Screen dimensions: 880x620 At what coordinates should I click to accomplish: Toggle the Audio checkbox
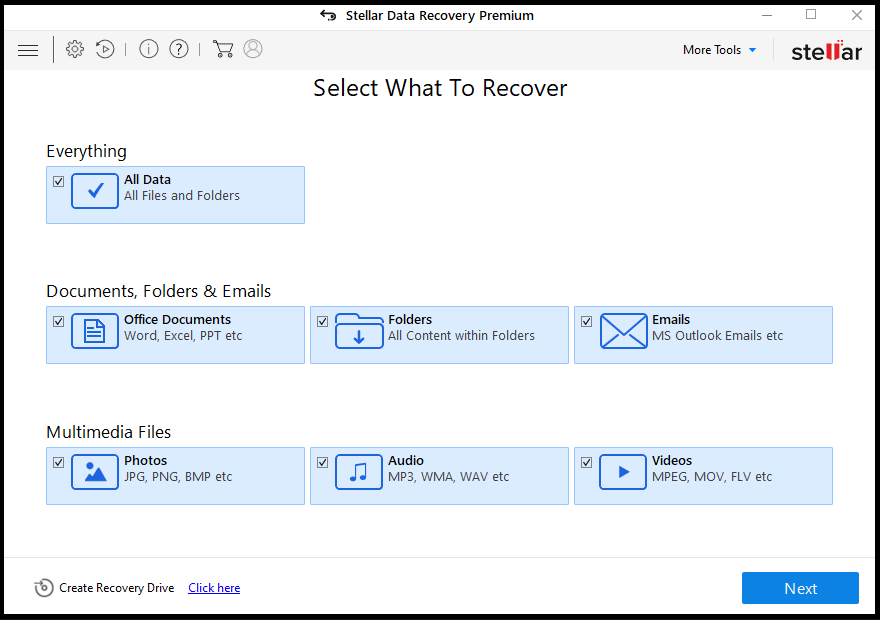[323, 462]
